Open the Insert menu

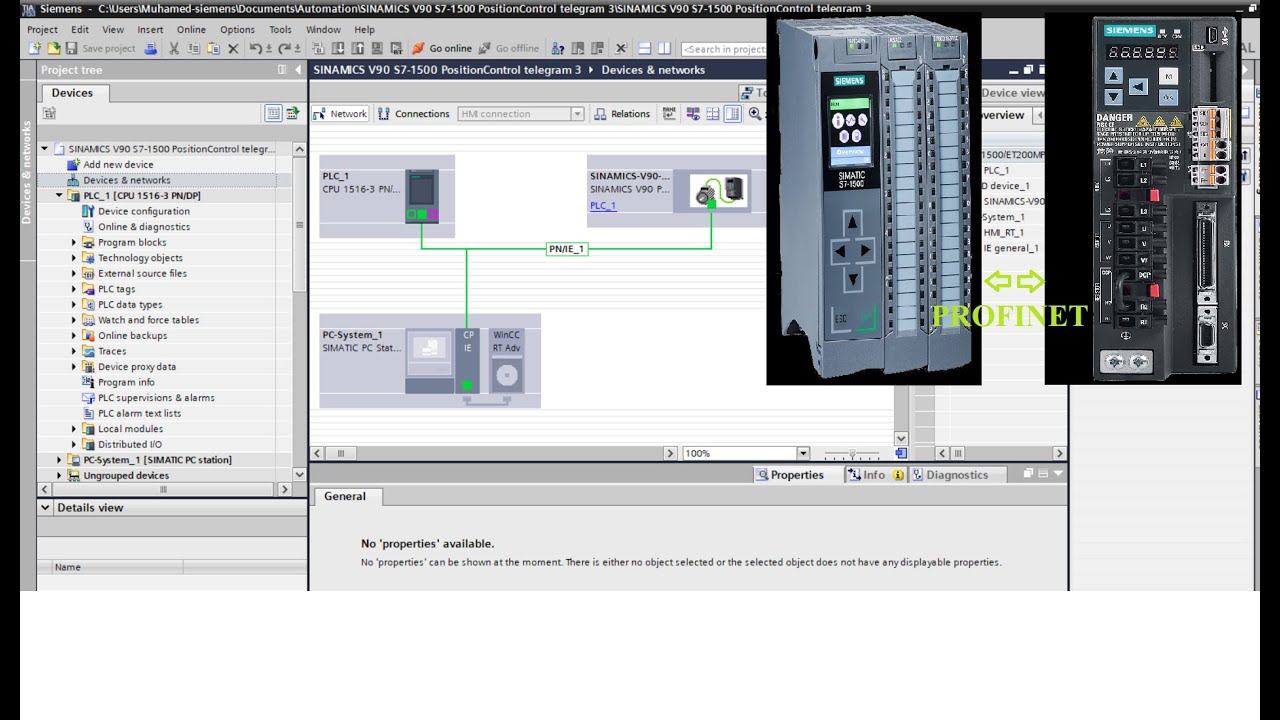(150, 30)
